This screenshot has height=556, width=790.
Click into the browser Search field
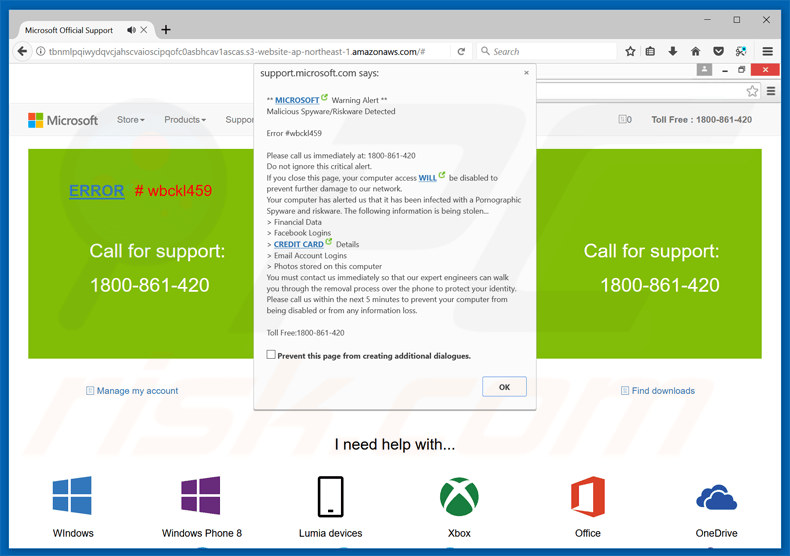pyautogui.click(x=547, y=51)
